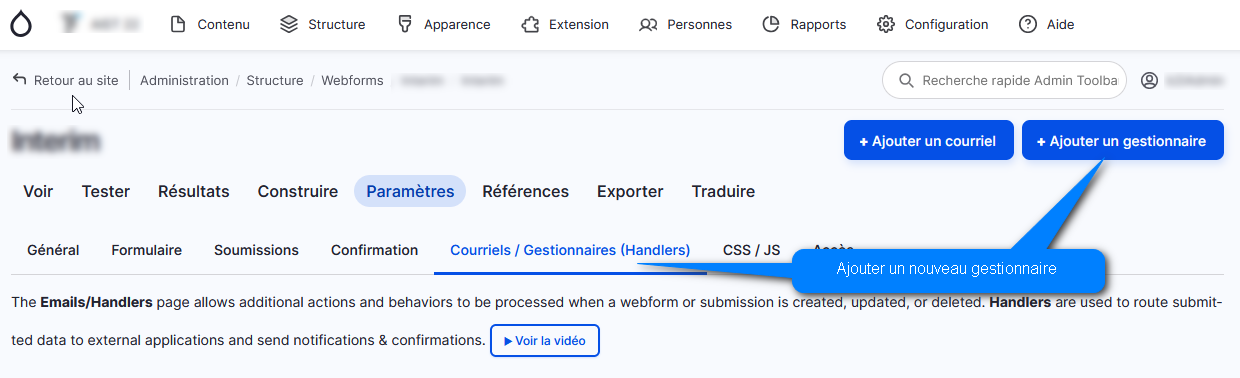Open the Résultats tab
1240x378 pixels.
194,191
